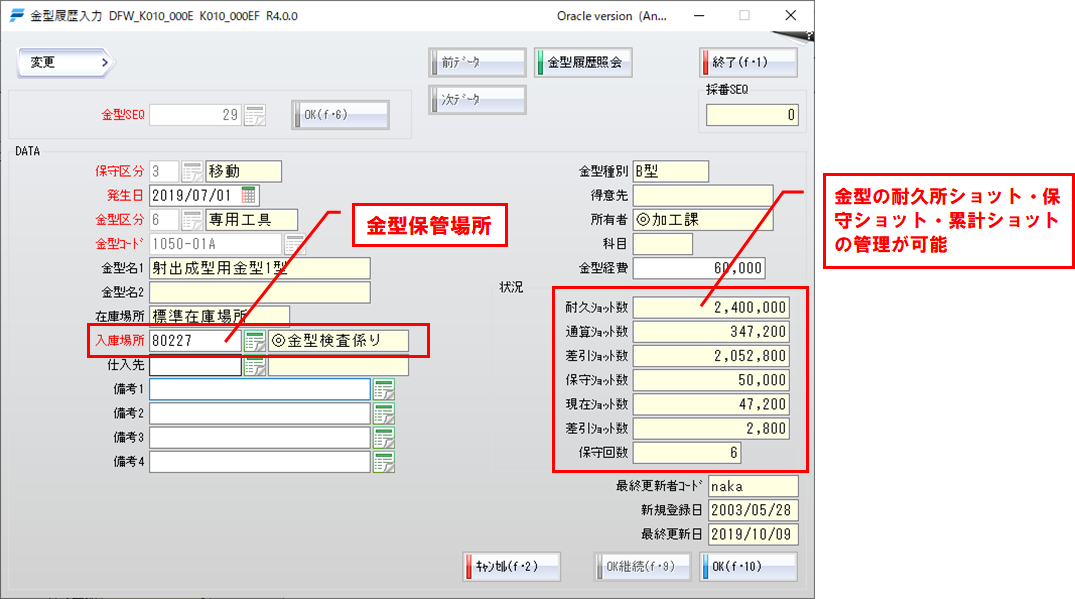Image resolution: width=1075 pixels, height=599 pixels.
Task: Click the empty 得意先 field
Action: pos(703,195)
